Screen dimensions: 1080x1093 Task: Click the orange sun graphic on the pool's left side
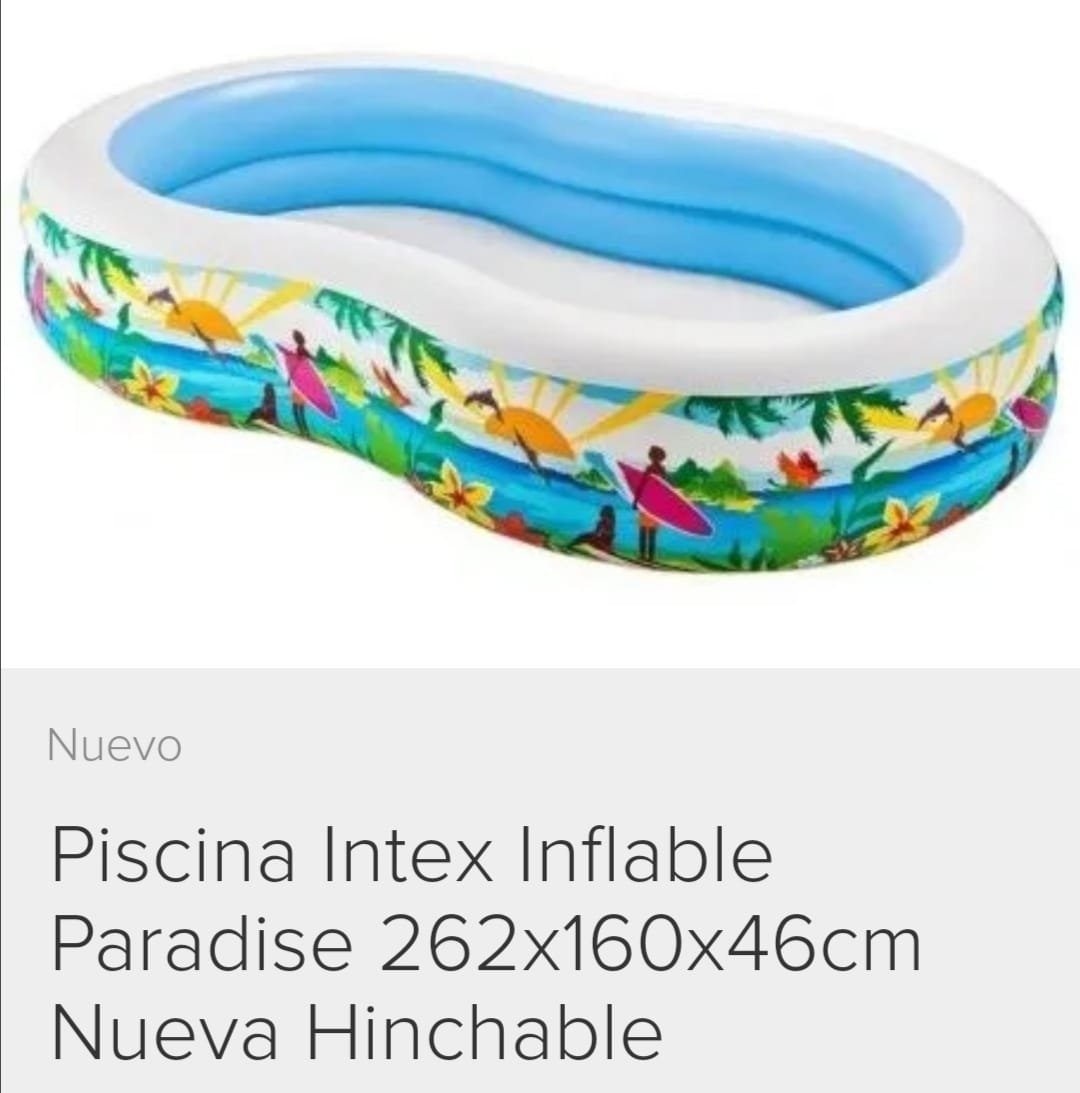[204, 319]
